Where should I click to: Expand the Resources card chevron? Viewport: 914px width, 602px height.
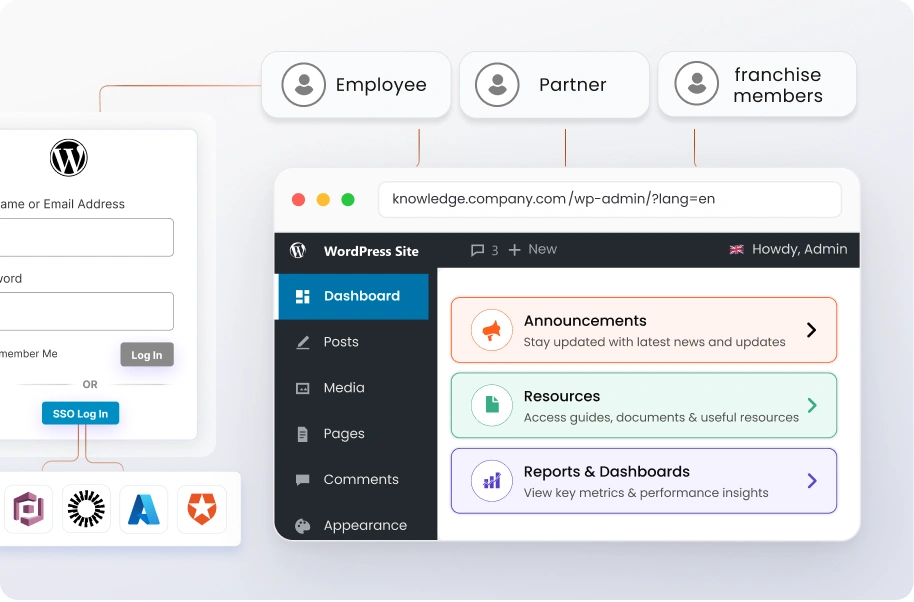(x=811, y=405)
